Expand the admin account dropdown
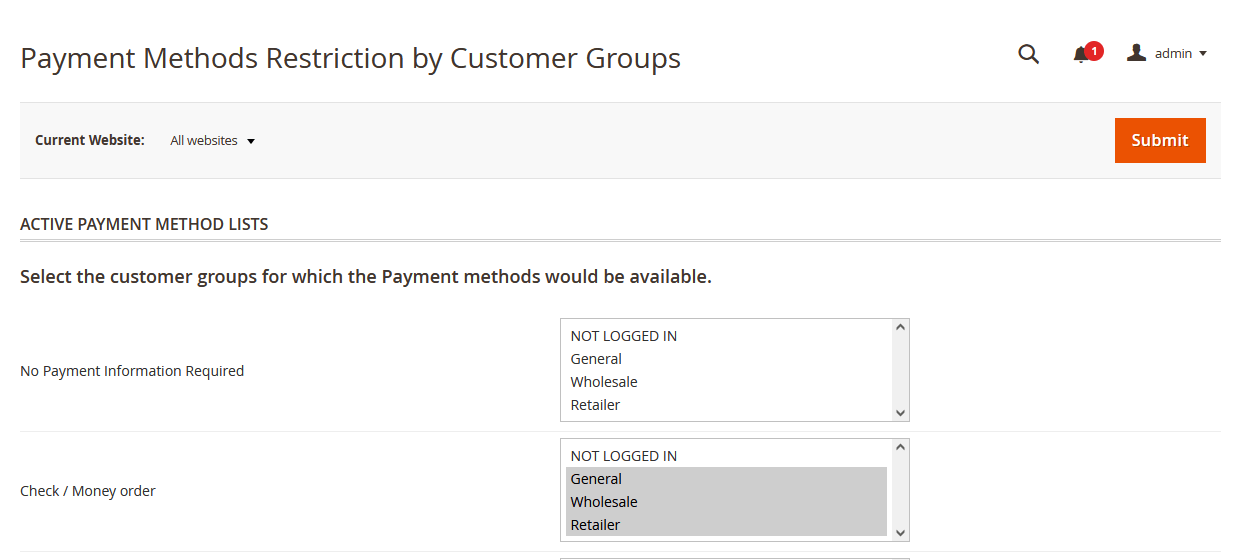The width and height of the screenshot is (1235, 560). coord(1202,54)
